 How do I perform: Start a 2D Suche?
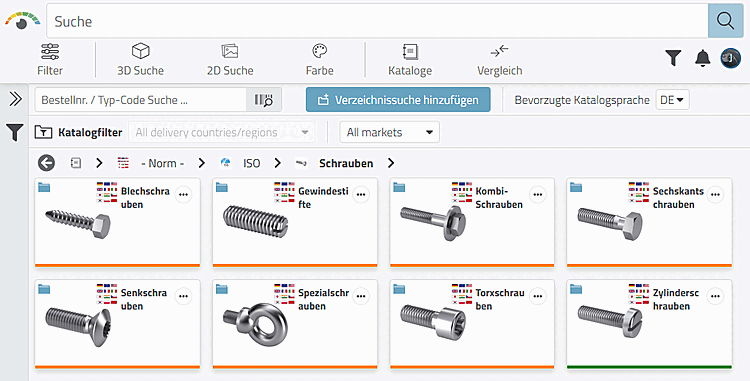[230, 60]
